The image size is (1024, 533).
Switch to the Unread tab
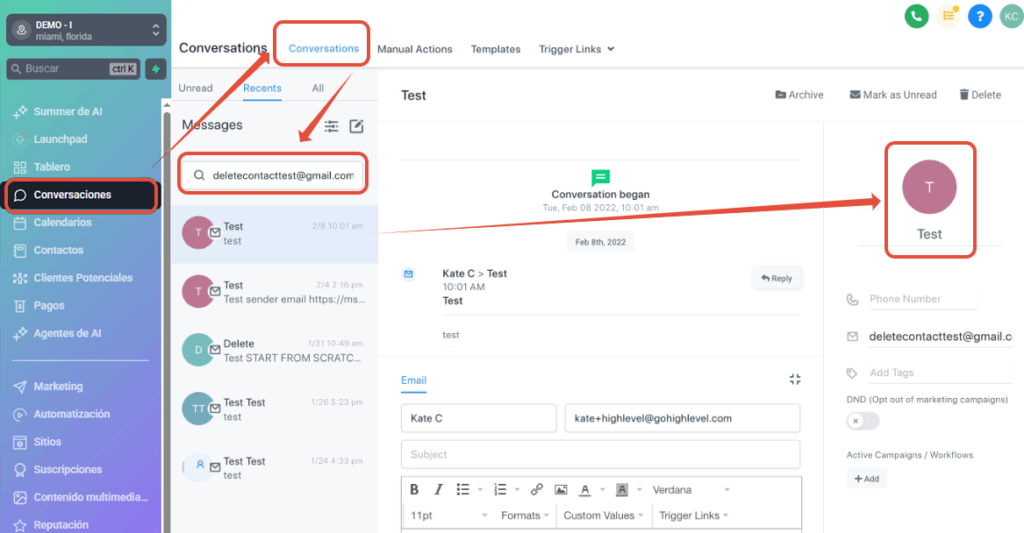[x=195, y=88]
